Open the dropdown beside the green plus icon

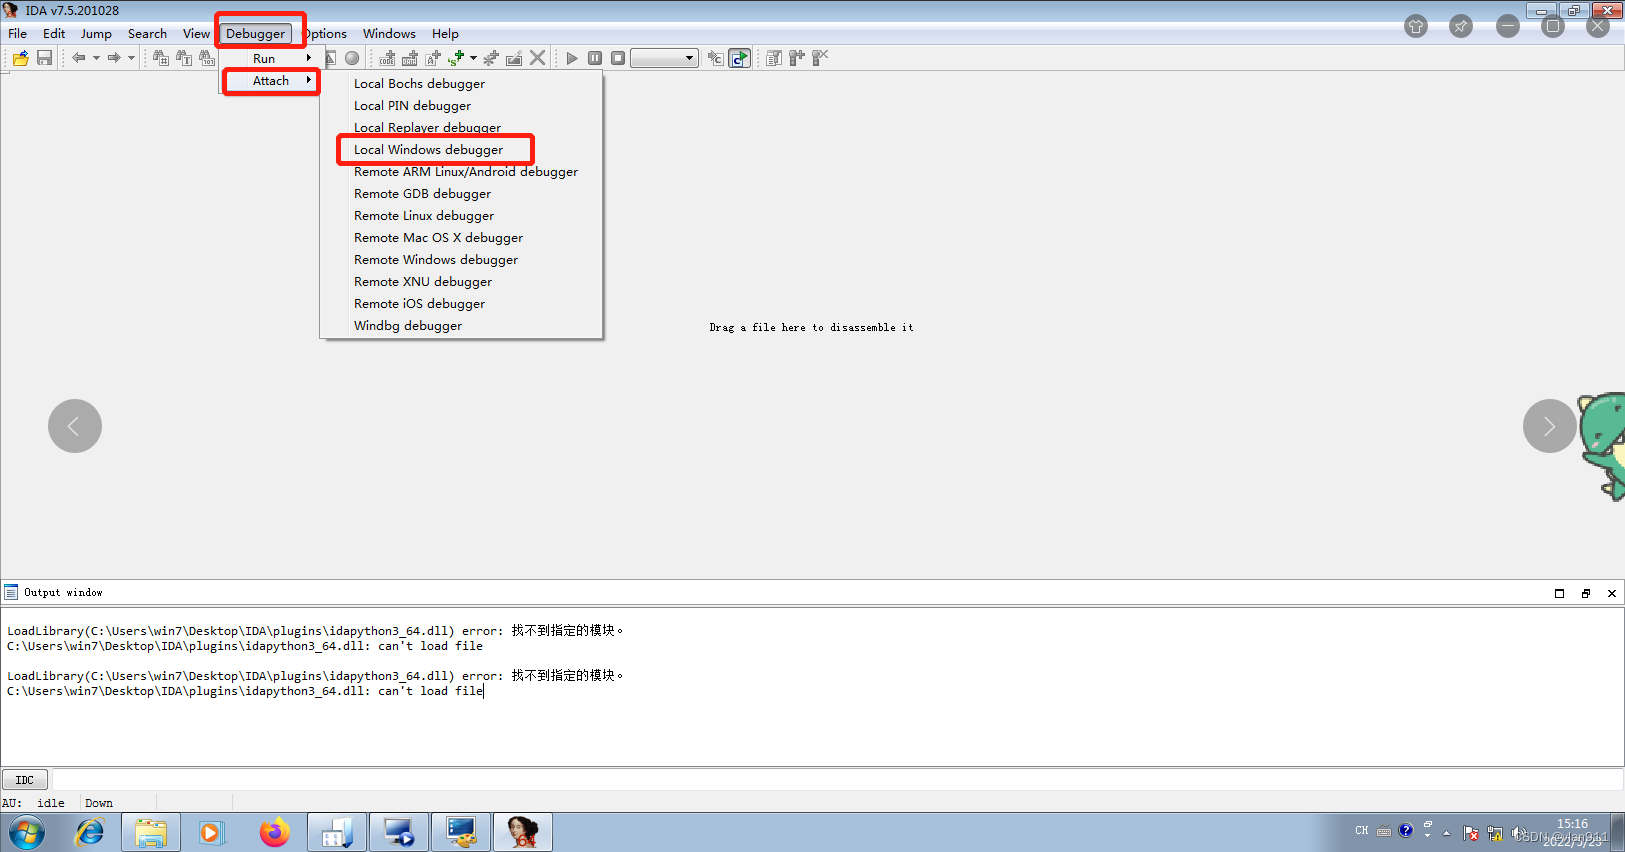click(x=473, y=58)
